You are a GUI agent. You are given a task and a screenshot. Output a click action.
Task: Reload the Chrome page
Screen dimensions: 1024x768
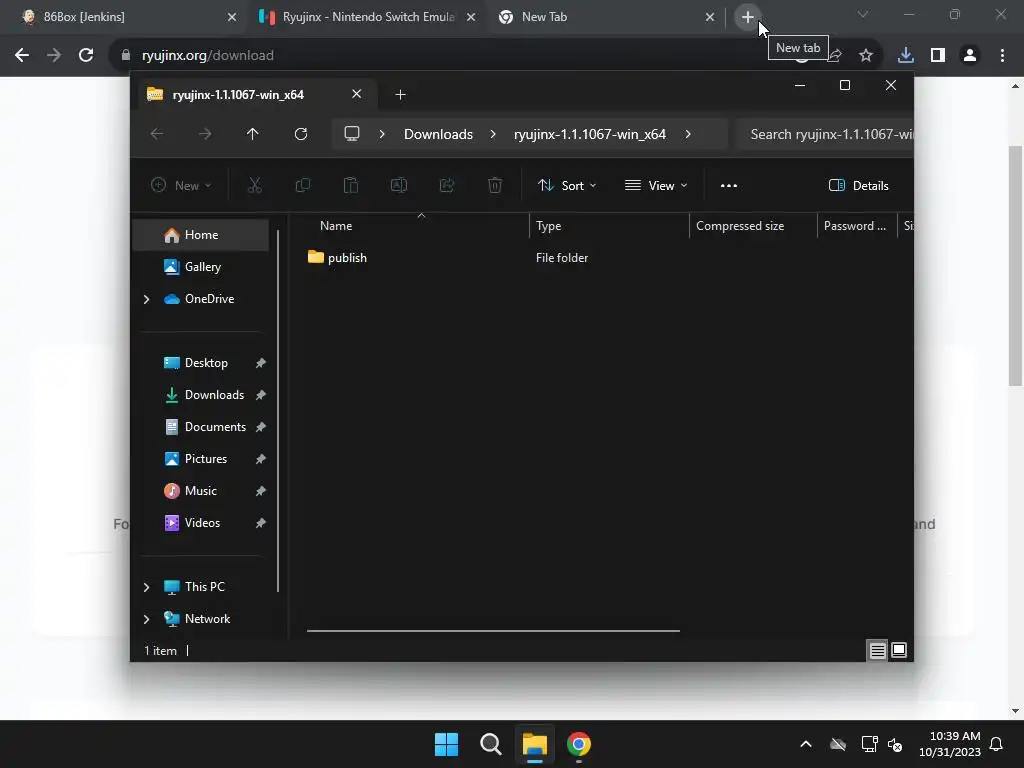point(86,55)
